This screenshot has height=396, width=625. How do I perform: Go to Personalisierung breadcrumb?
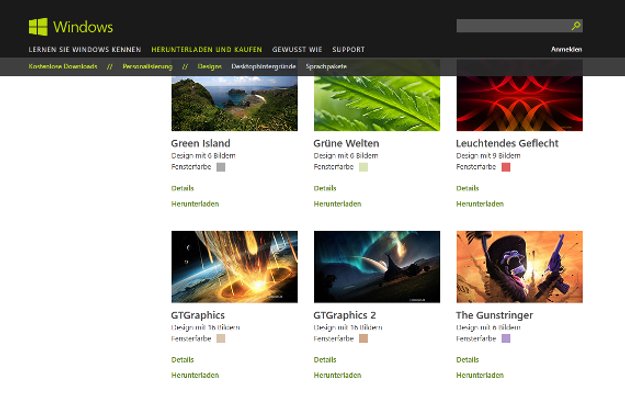147,67
